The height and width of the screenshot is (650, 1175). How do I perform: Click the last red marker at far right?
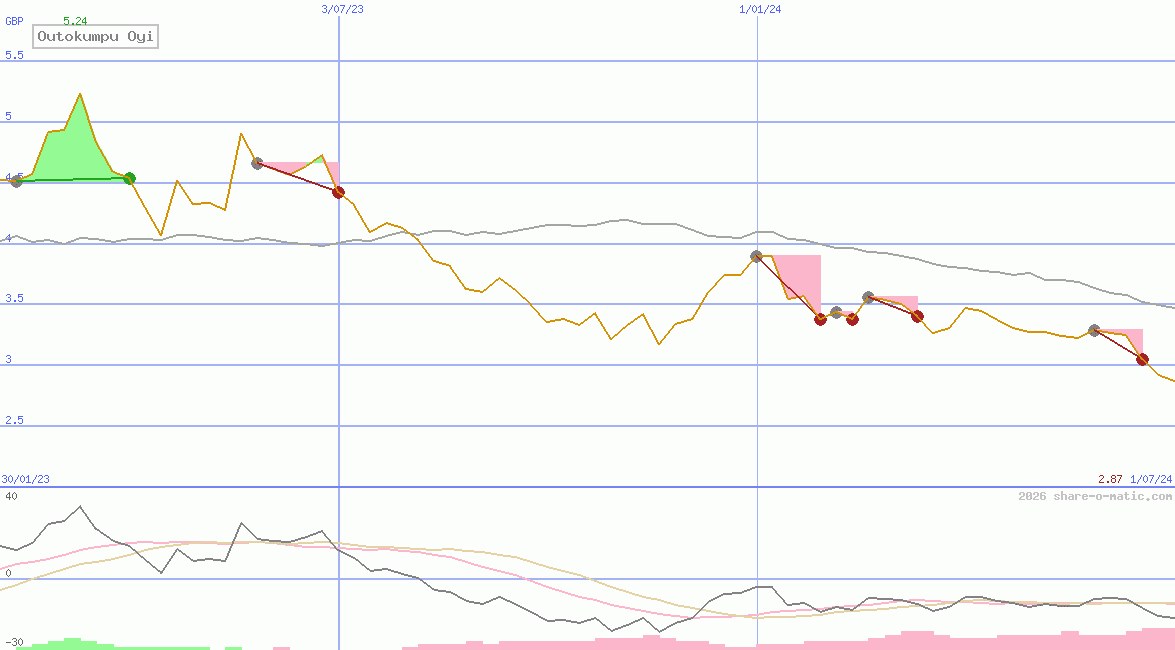(x=1142, y=359)
